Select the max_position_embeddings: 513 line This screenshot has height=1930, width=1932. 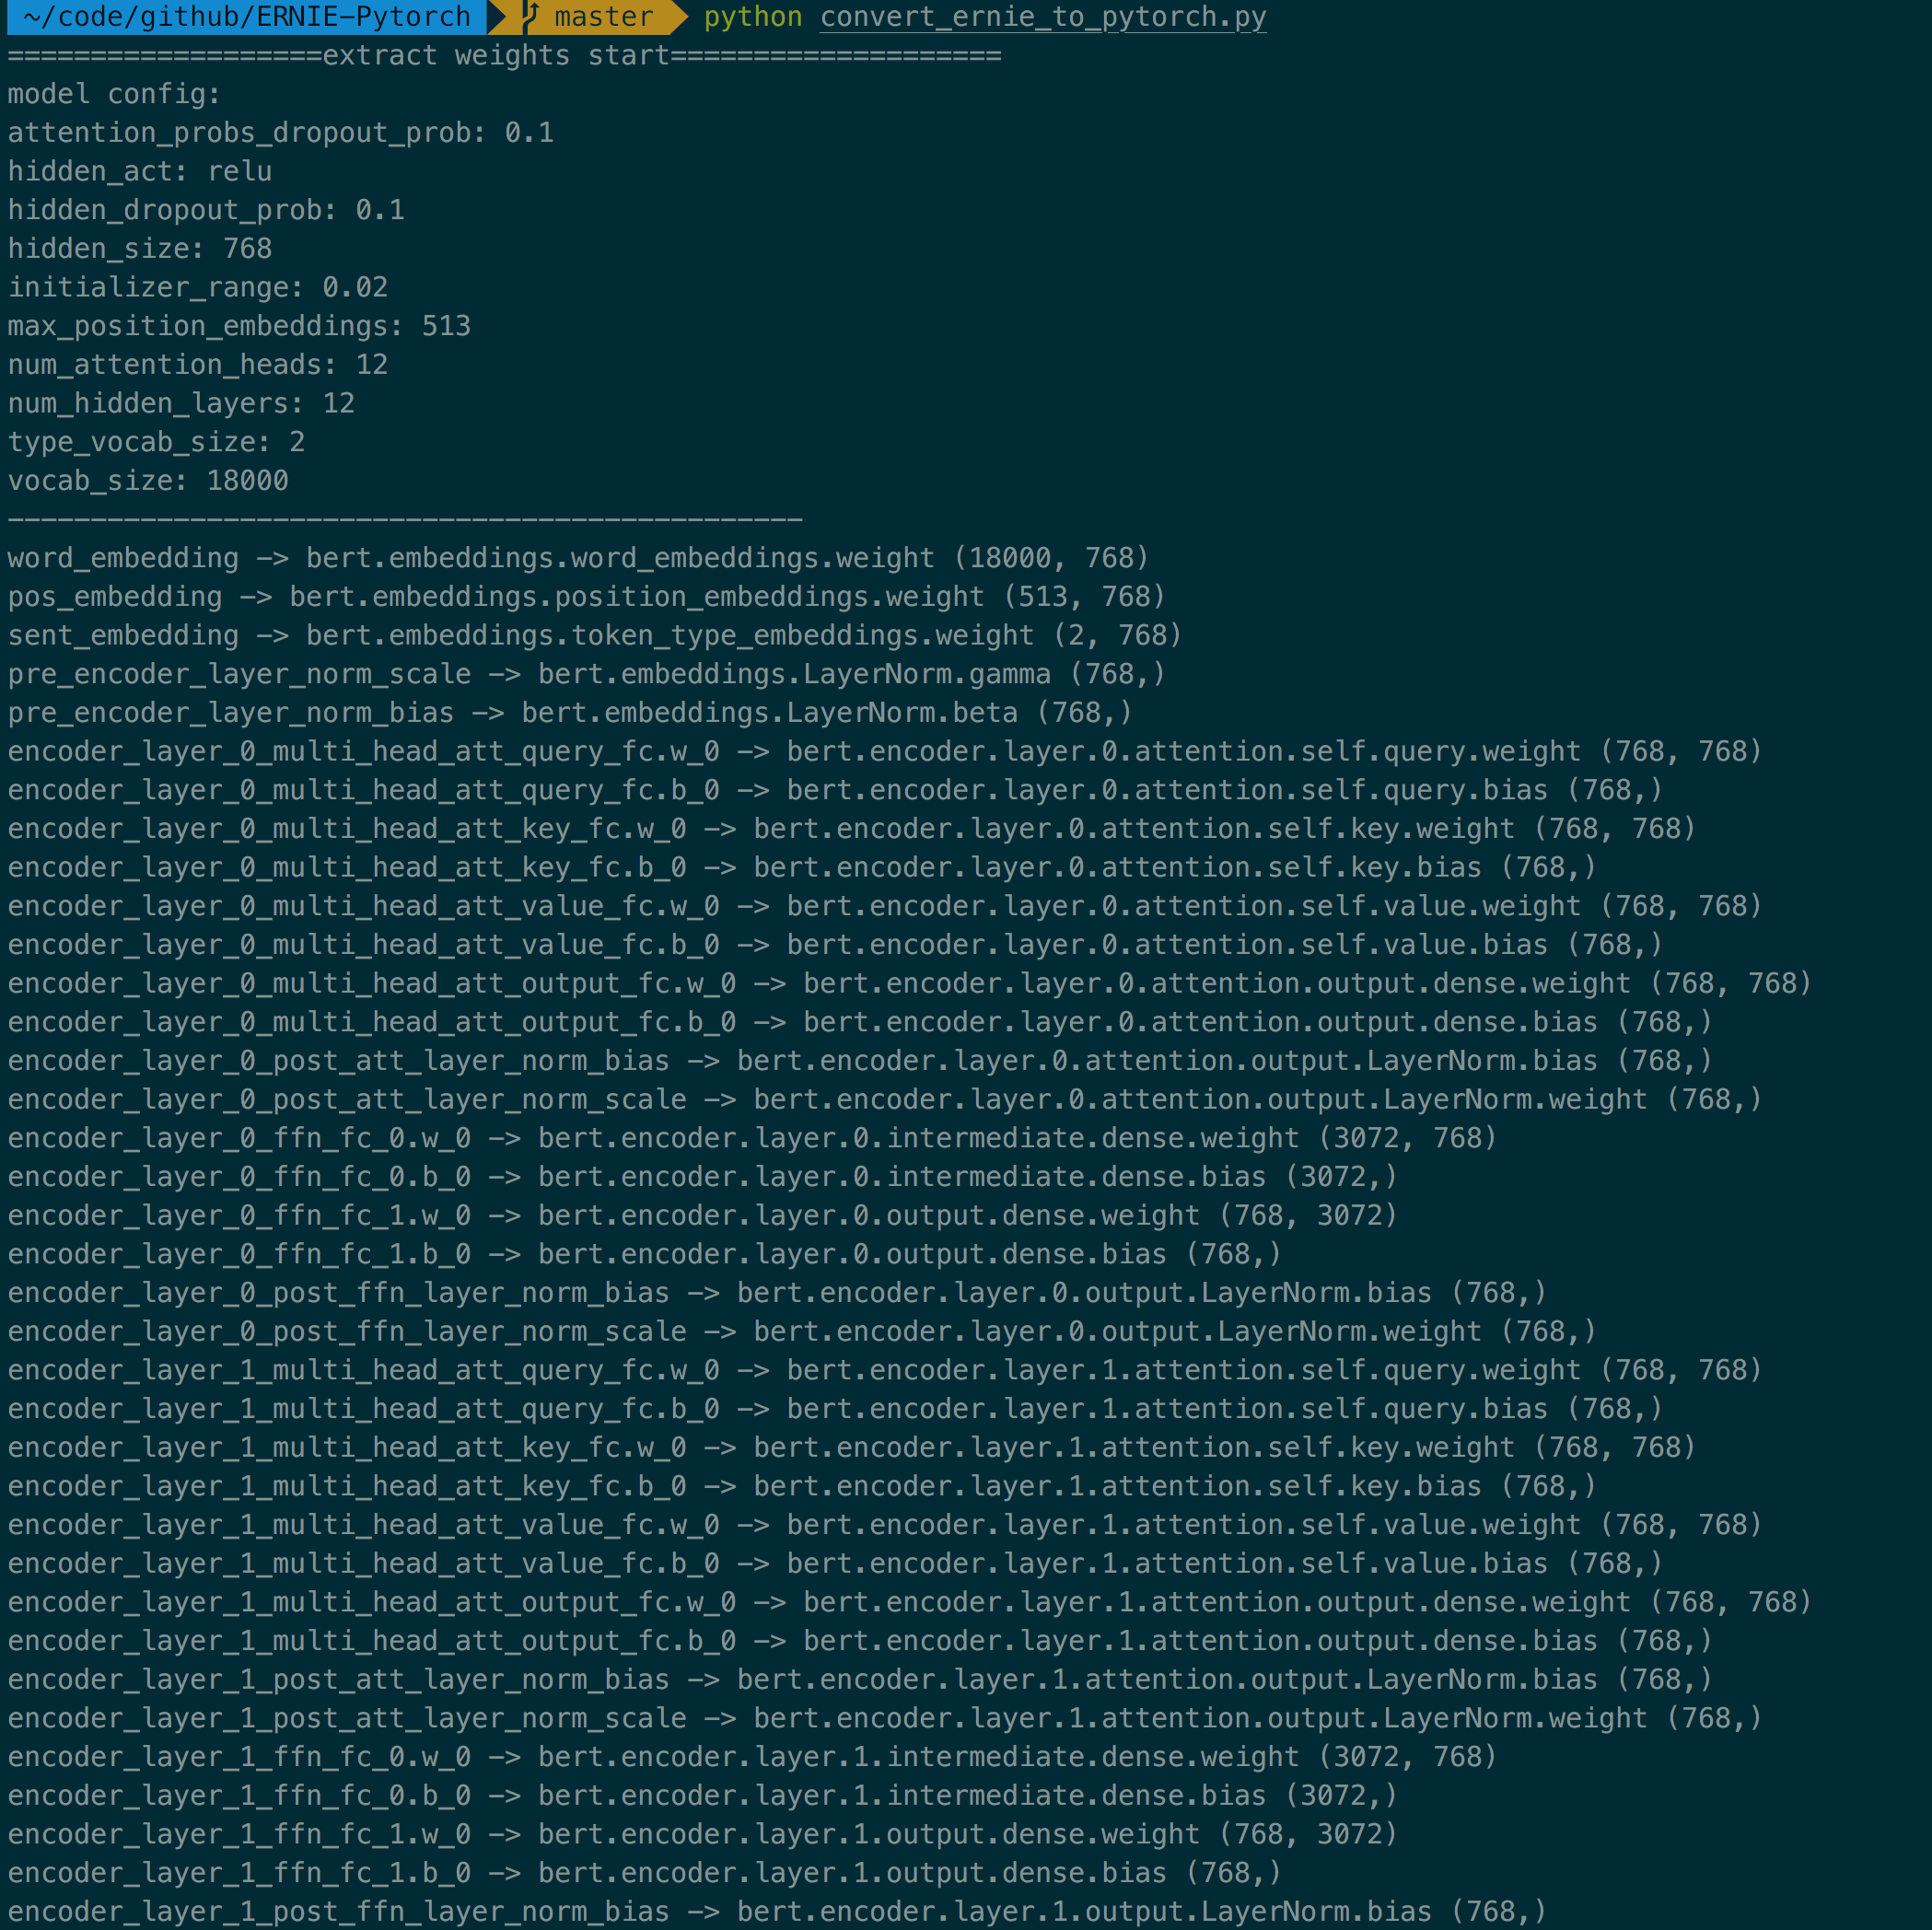pos(239,325)
